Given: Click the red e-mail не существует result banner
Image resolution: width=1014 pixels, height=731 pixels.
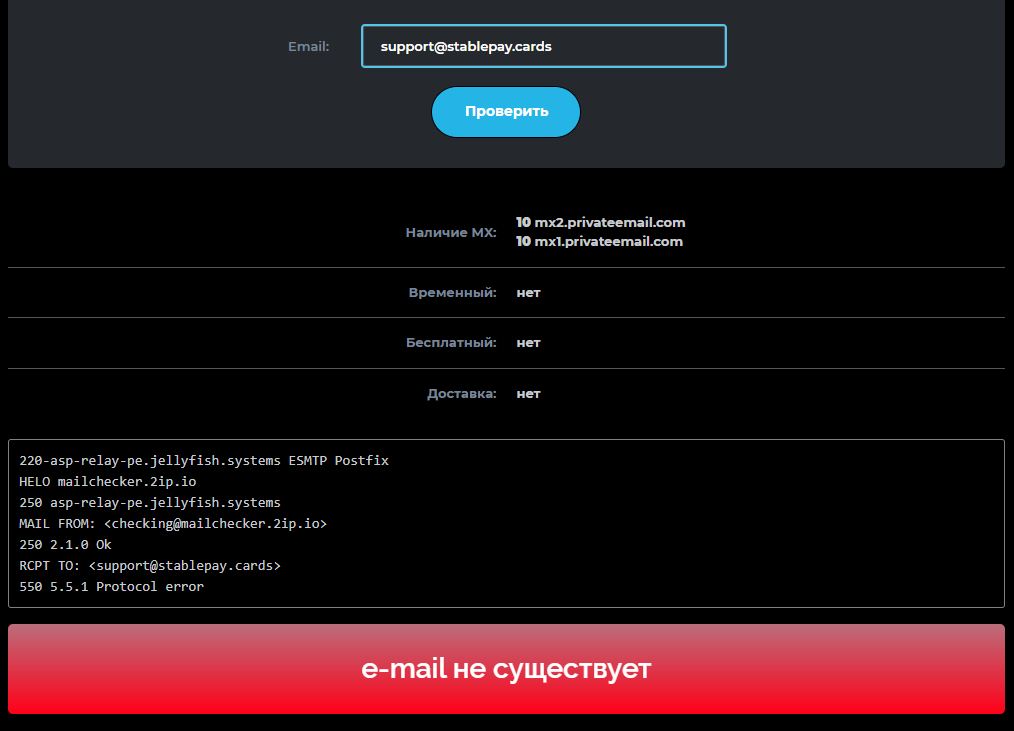Looking at the screenshot, I should (506, 669).
